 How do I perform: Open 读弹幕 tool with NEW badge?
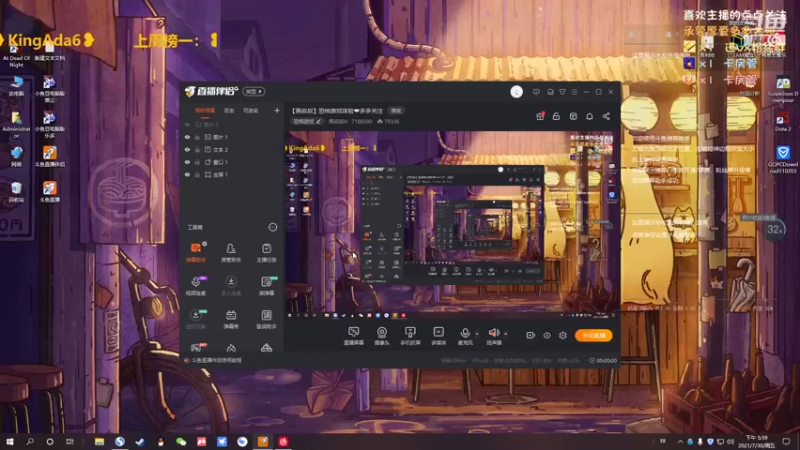tap(266, 286)
